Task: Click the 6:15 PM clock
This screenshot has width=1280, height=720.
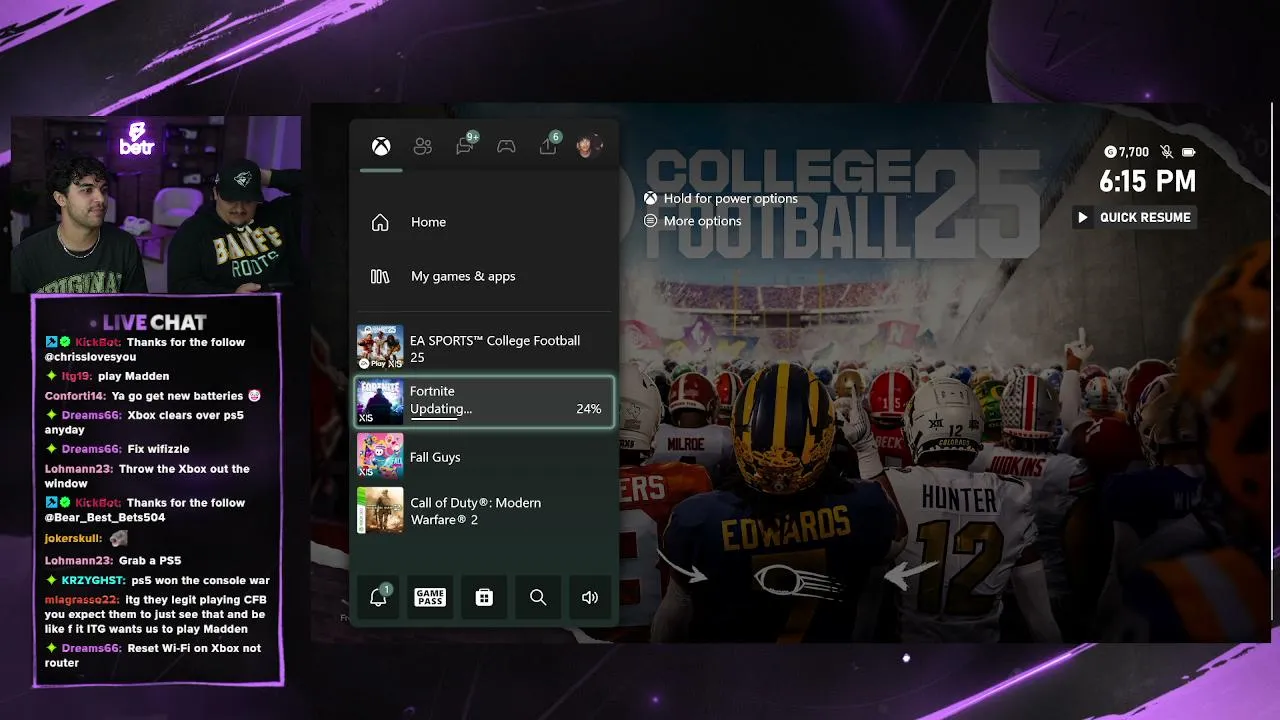Action: click(1148, 181)
